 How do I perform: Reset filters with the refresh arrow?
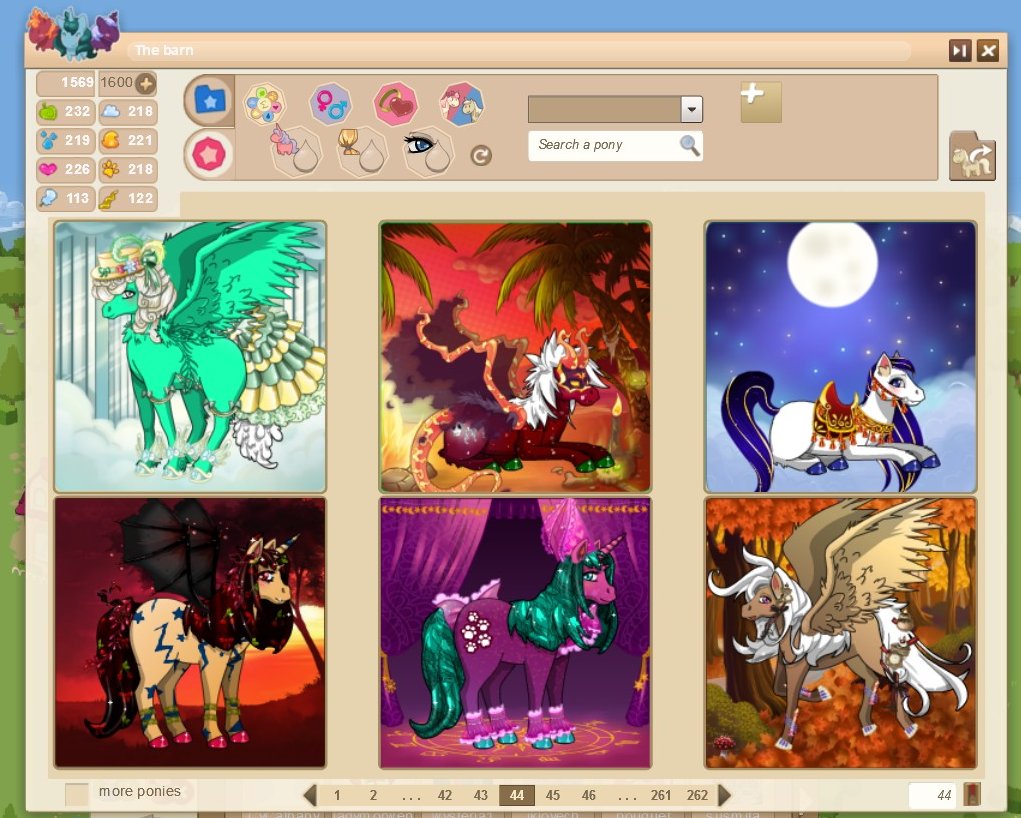click(481, 156)
